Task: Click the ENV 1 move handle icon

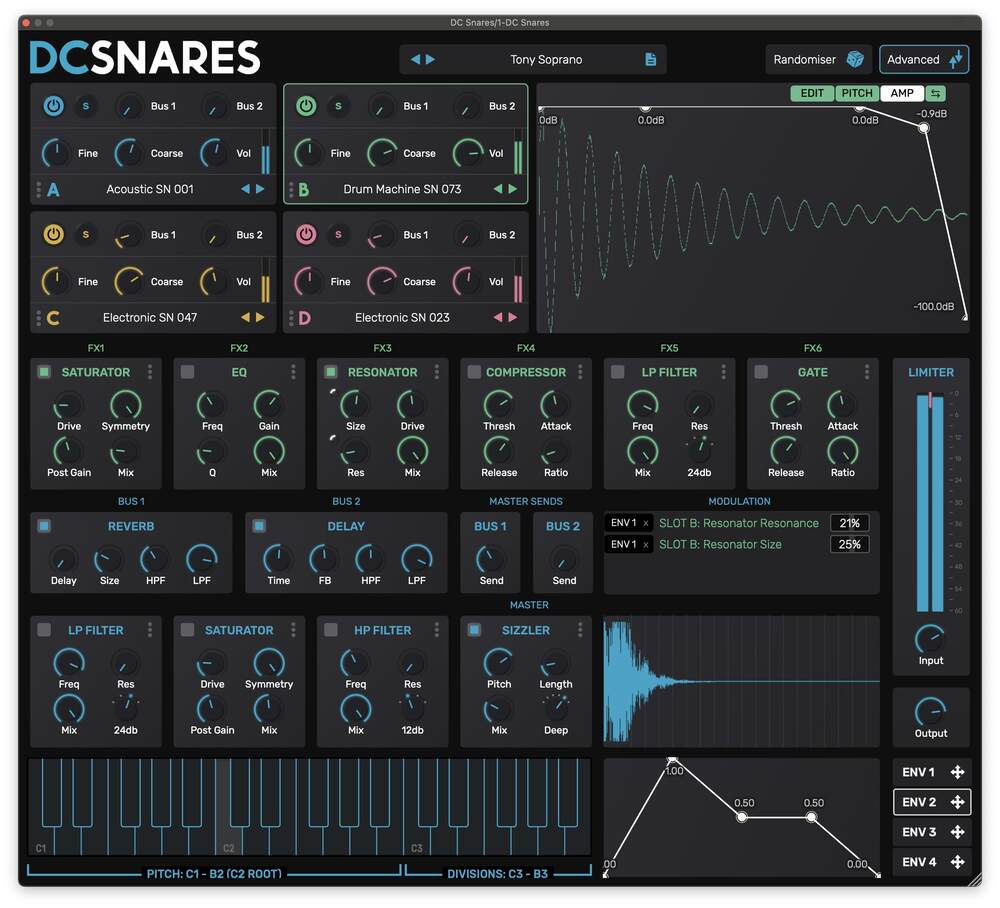Action: 957,772
